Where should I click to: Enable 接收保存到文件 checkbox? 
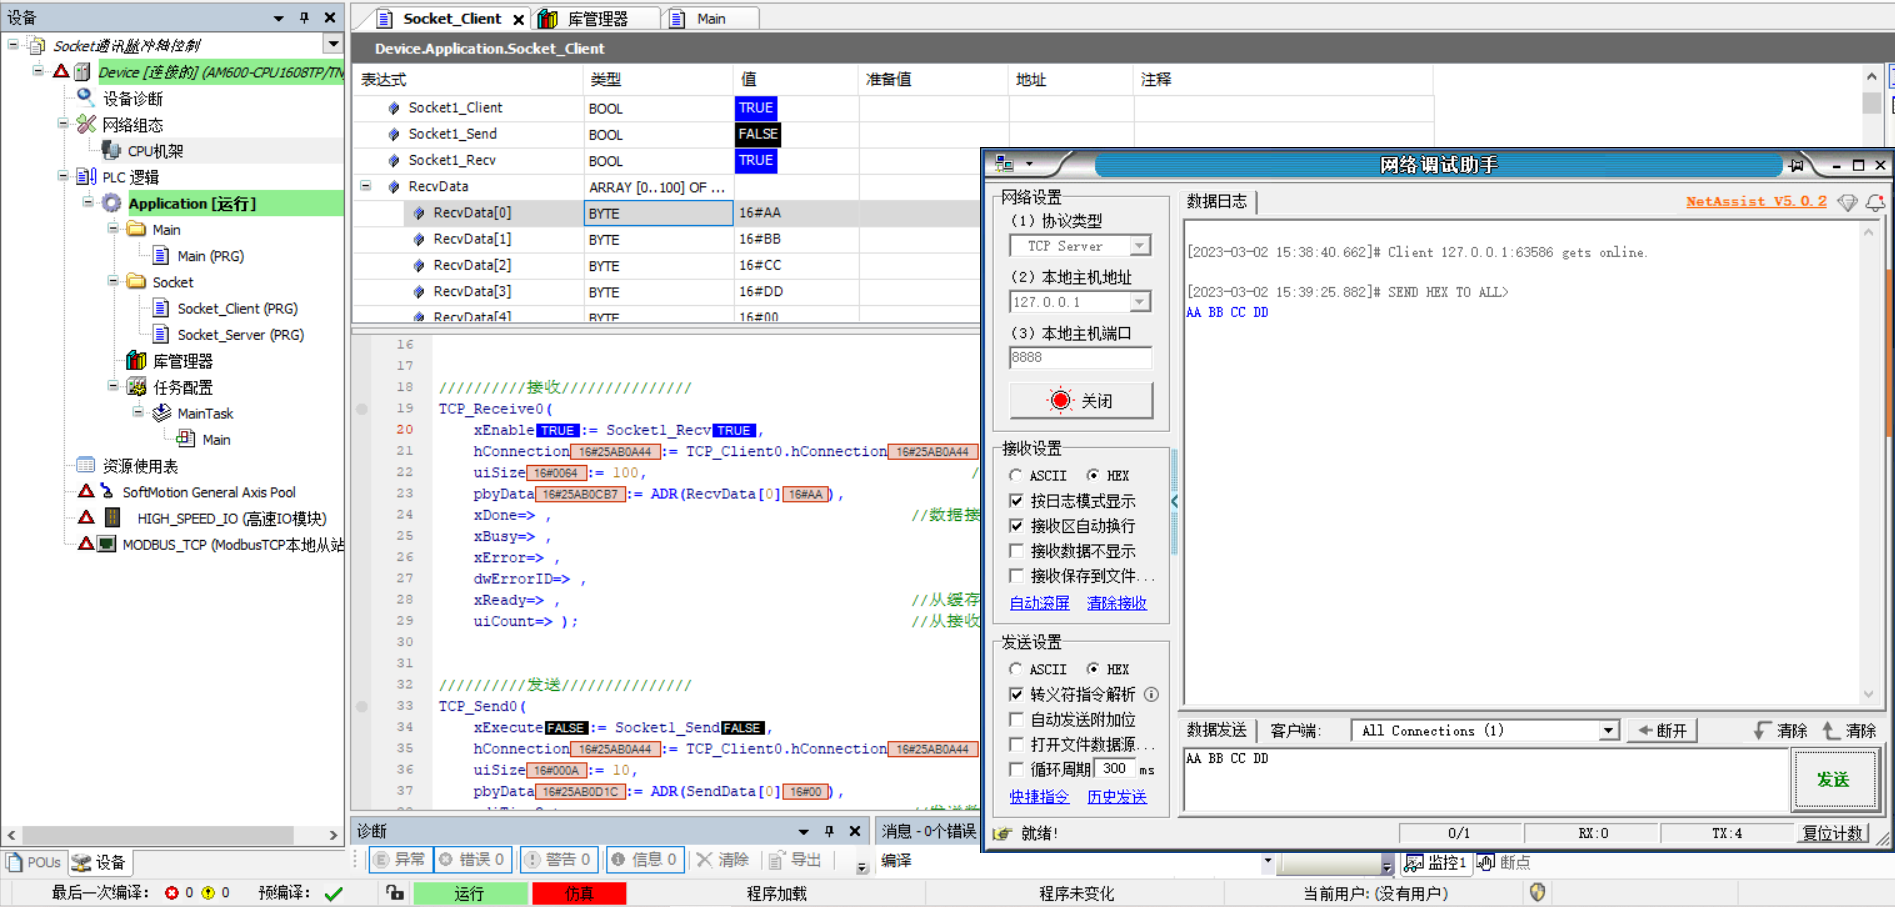click(x=1016, y=575)
